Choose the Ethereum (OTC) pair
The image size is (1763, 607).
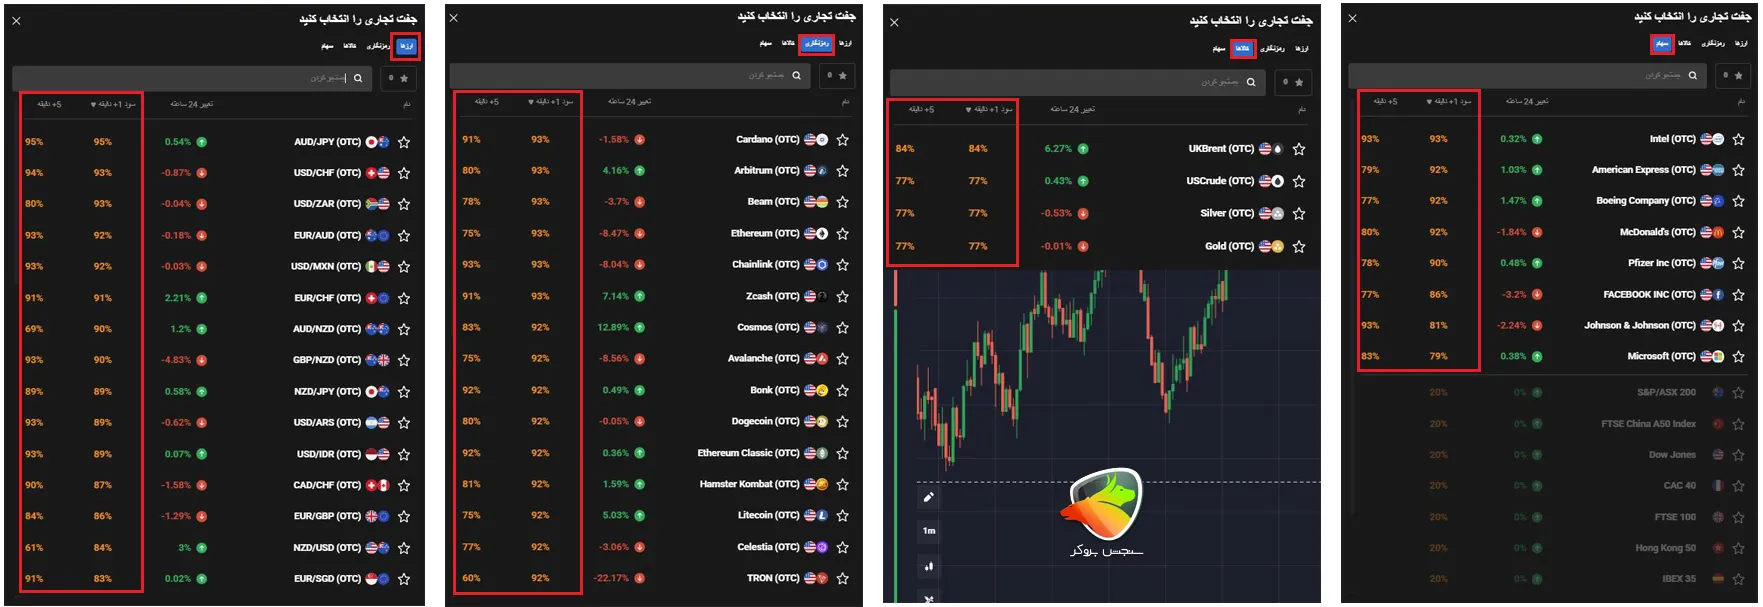764,233
